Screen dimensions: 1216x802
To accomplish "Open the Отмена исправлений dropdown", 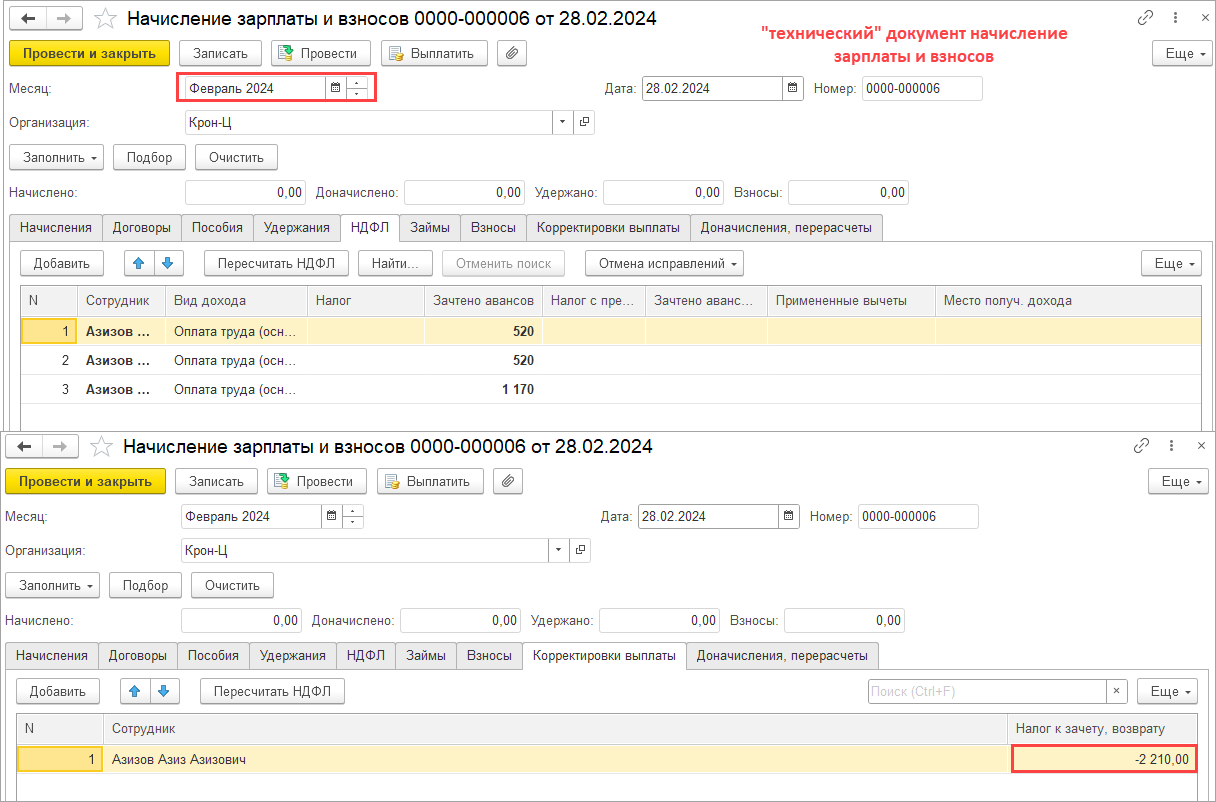I will coord(664,264).
